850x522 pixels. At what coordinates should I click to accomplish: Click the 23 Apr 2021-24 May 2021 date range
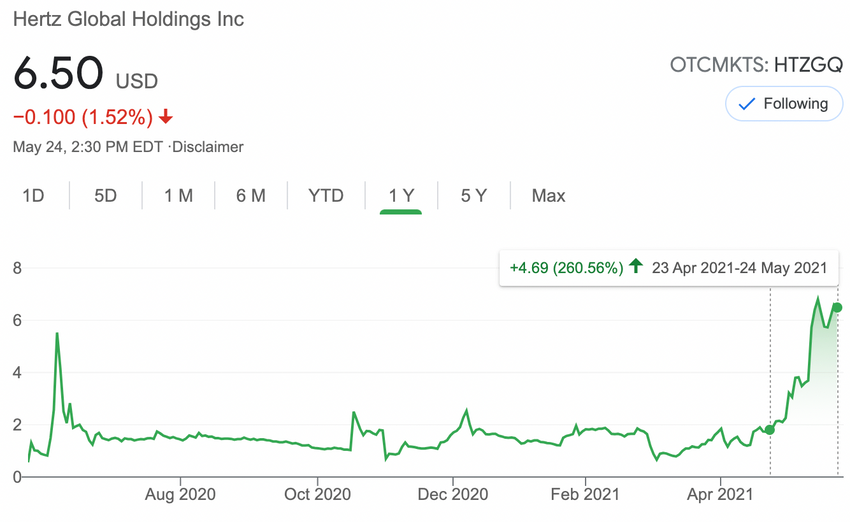[739, 268]
